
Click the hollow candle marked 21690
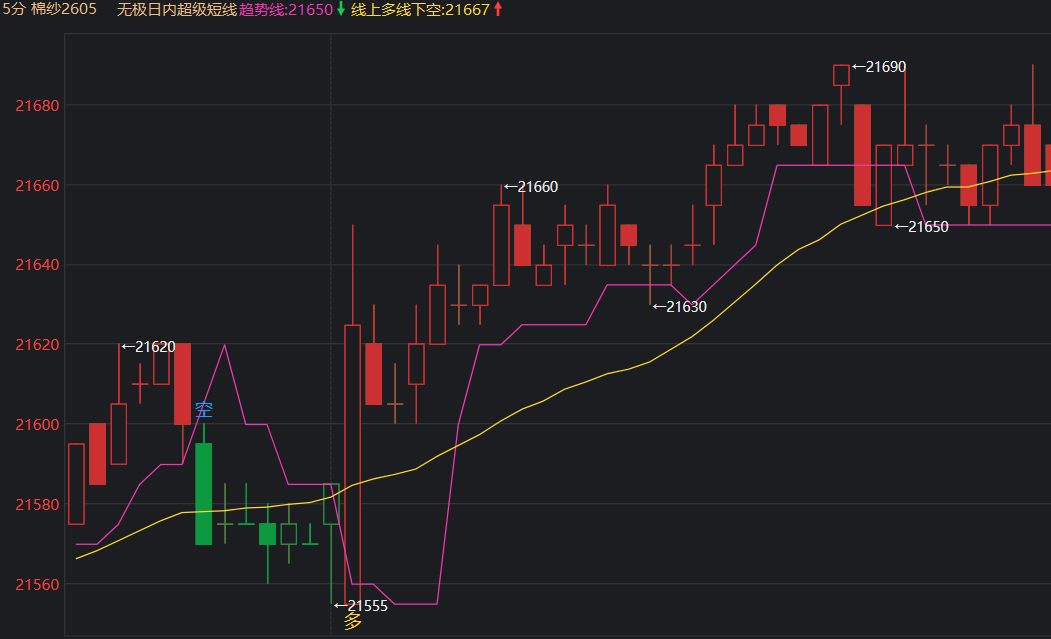841,75
